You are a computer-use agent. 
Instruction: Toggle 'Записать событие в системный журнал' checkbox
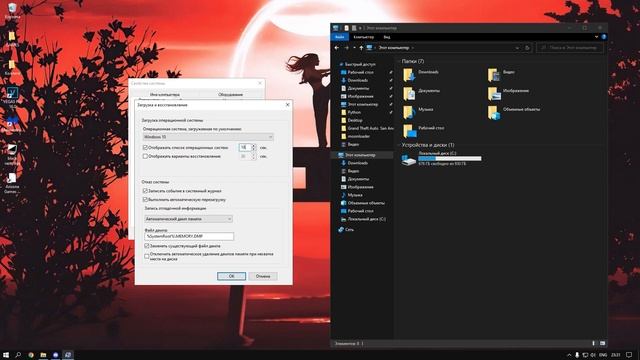click(x=145, y=191)
